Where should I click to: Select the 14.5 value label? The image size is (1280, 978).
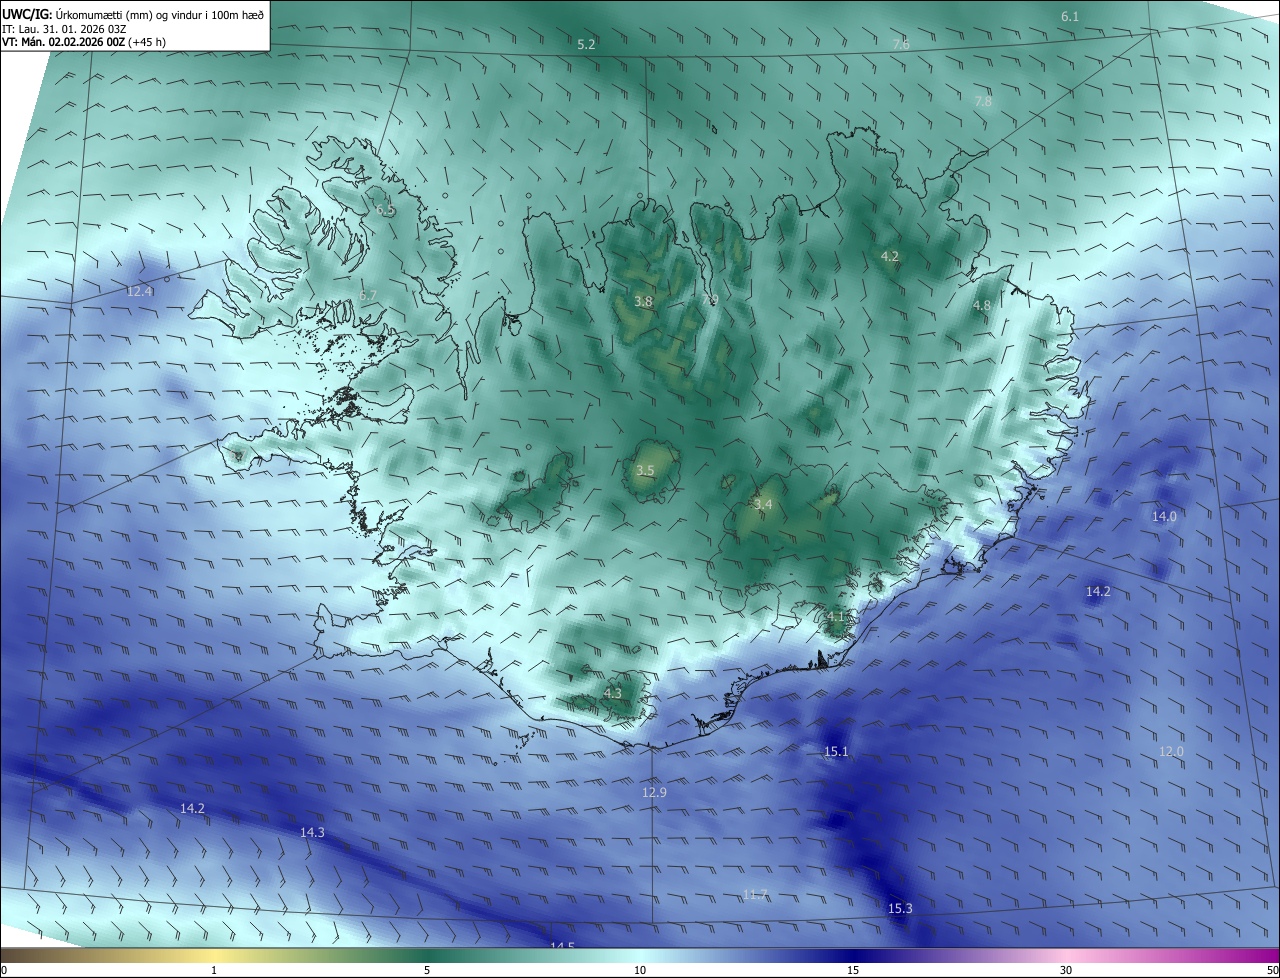coord(562,945)
